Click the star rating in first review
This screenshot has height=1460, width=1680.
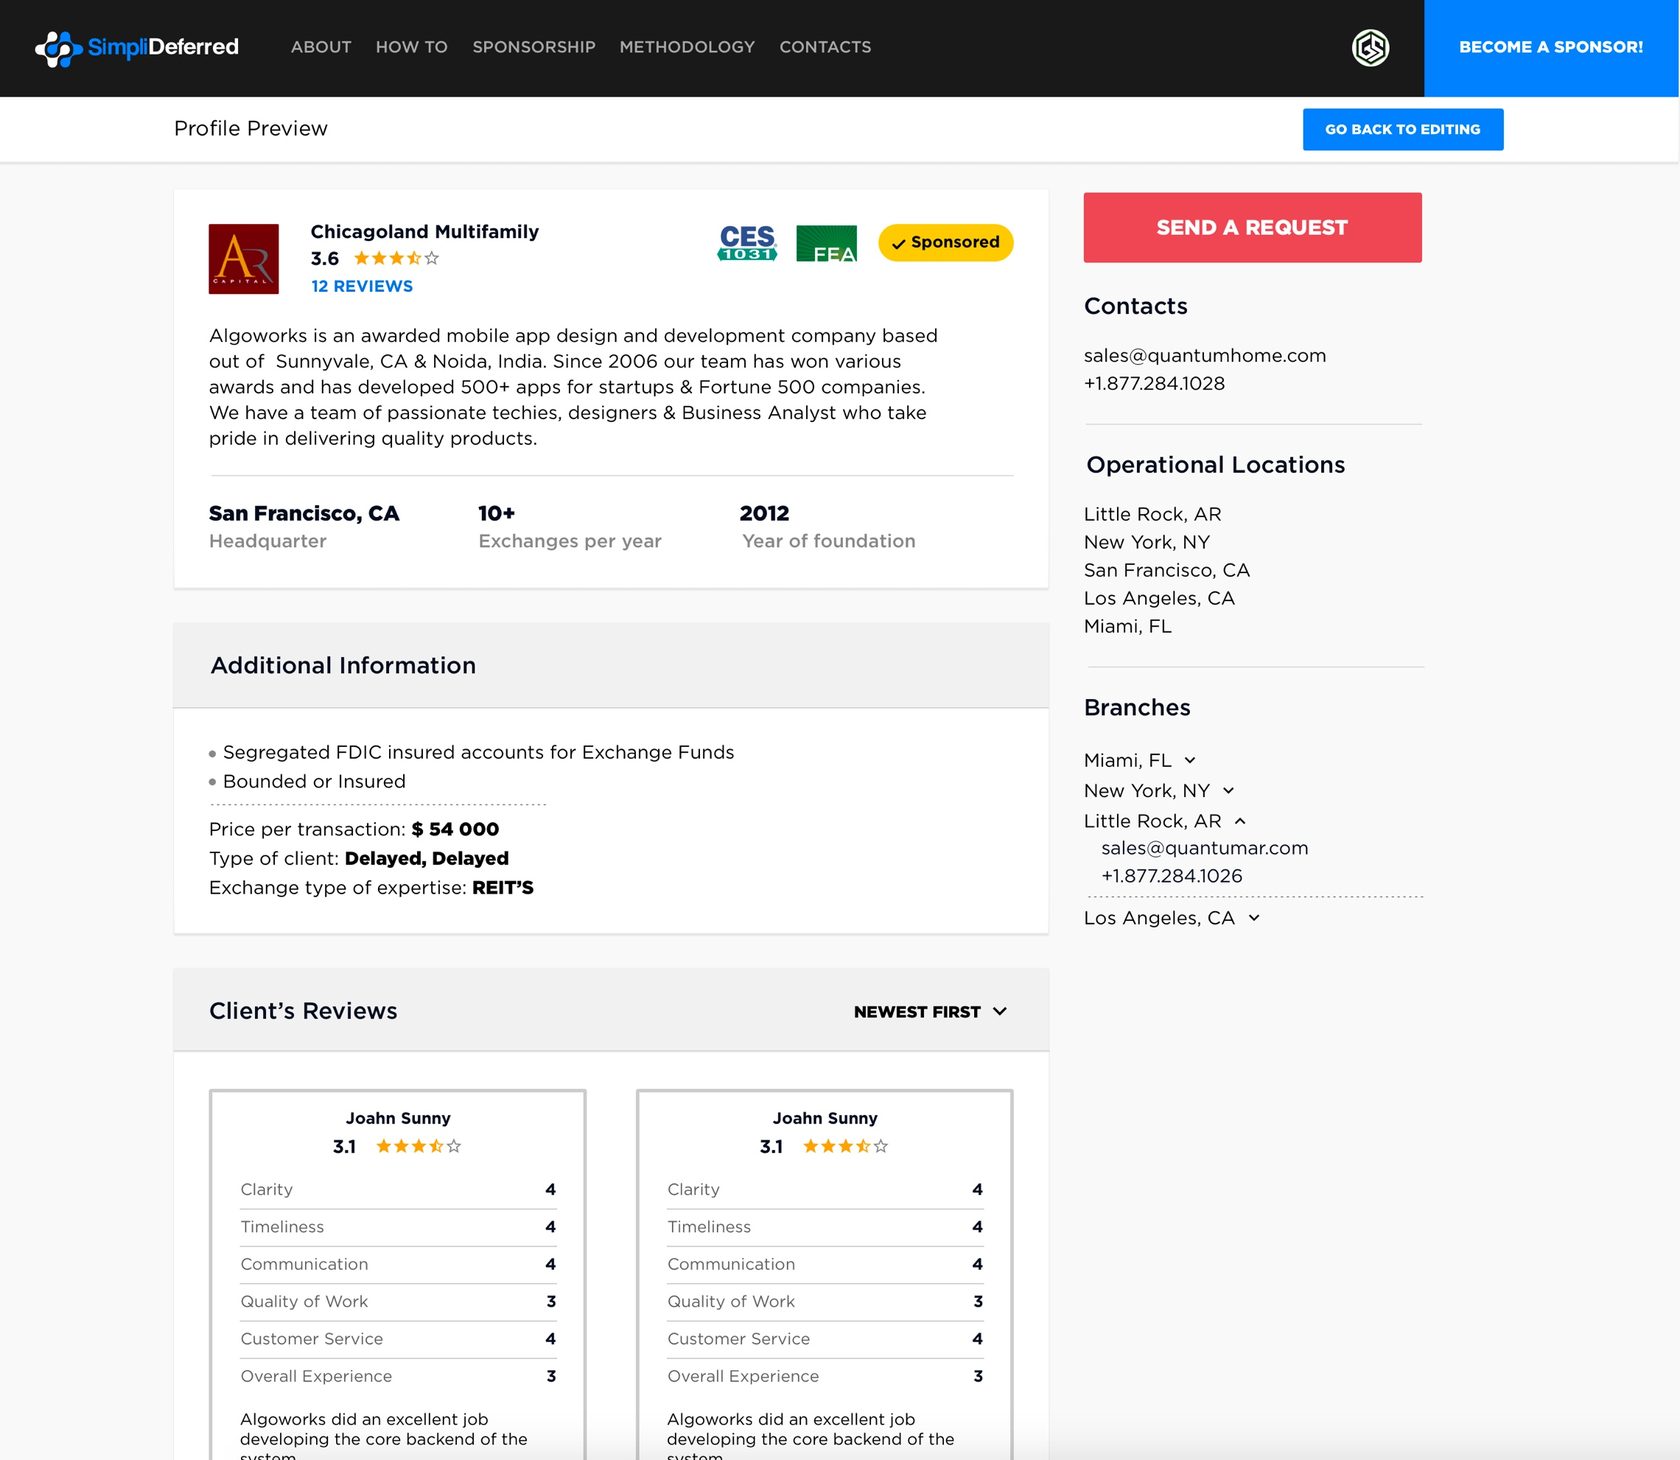[418, 1147]
